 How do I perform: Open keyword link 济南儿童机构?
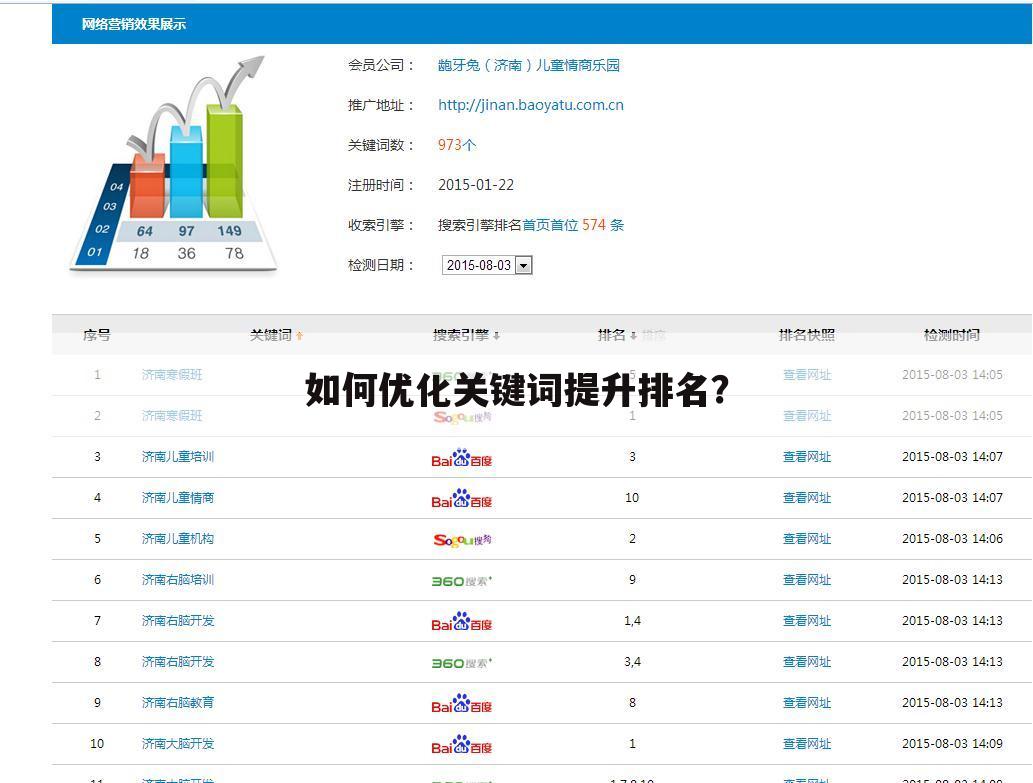pyautogui.click(x=178, y=539)
